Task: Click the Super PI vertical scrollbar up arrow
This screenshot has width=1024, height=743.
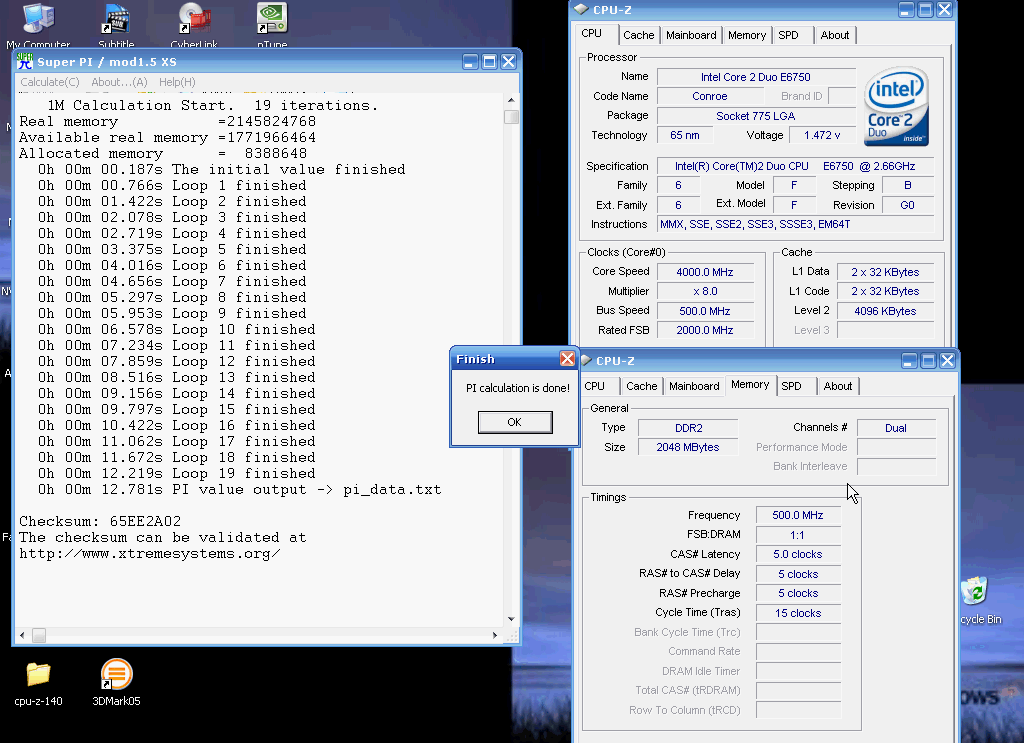Action: 511,101
